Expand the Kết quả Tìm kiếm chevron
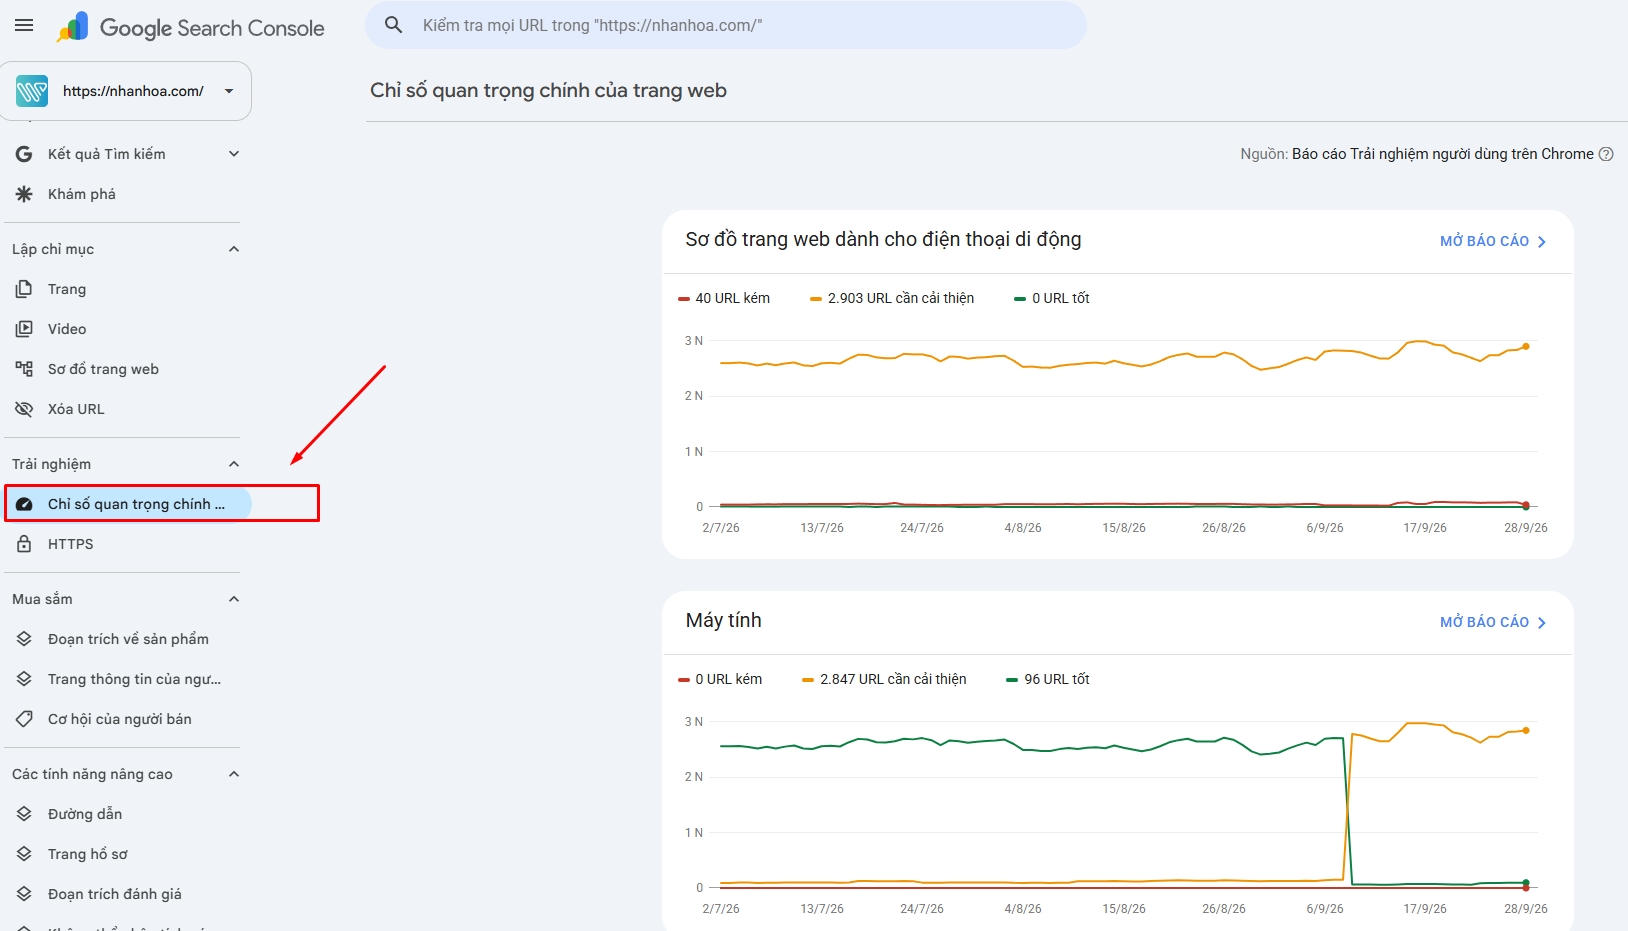This screenshot has height=931, width=1628. click(x=234, y=154)
